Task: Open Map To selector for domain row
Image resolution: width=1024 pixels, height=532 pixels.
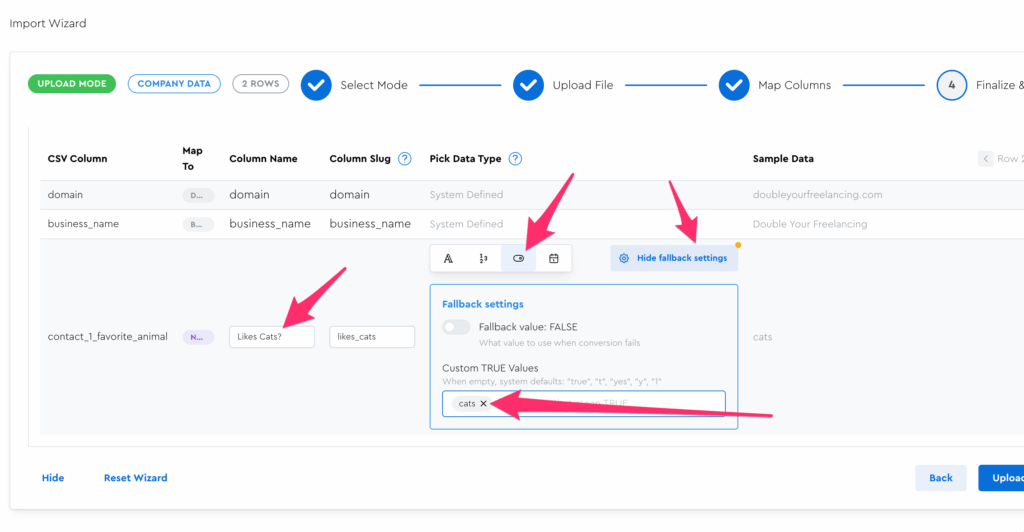Action: [x=198, y=195]
